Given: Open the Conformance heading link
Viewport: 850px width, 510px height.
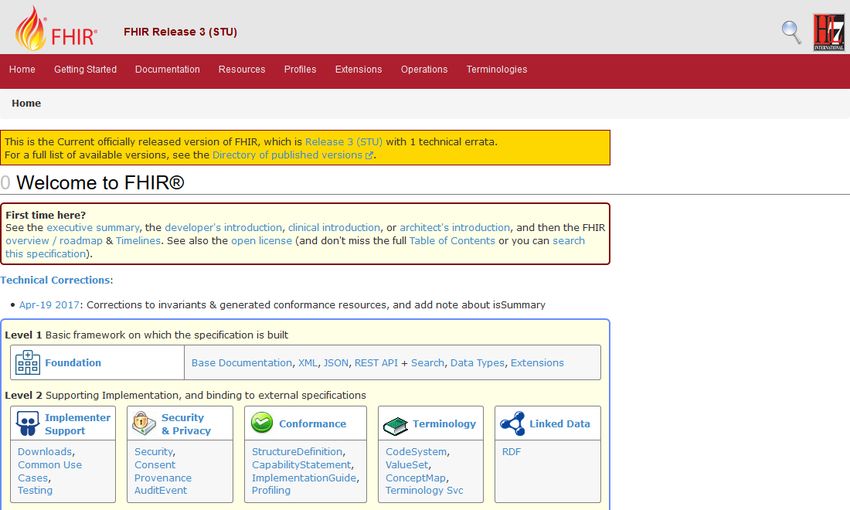Looking at the screenshot, I should 313,424.
